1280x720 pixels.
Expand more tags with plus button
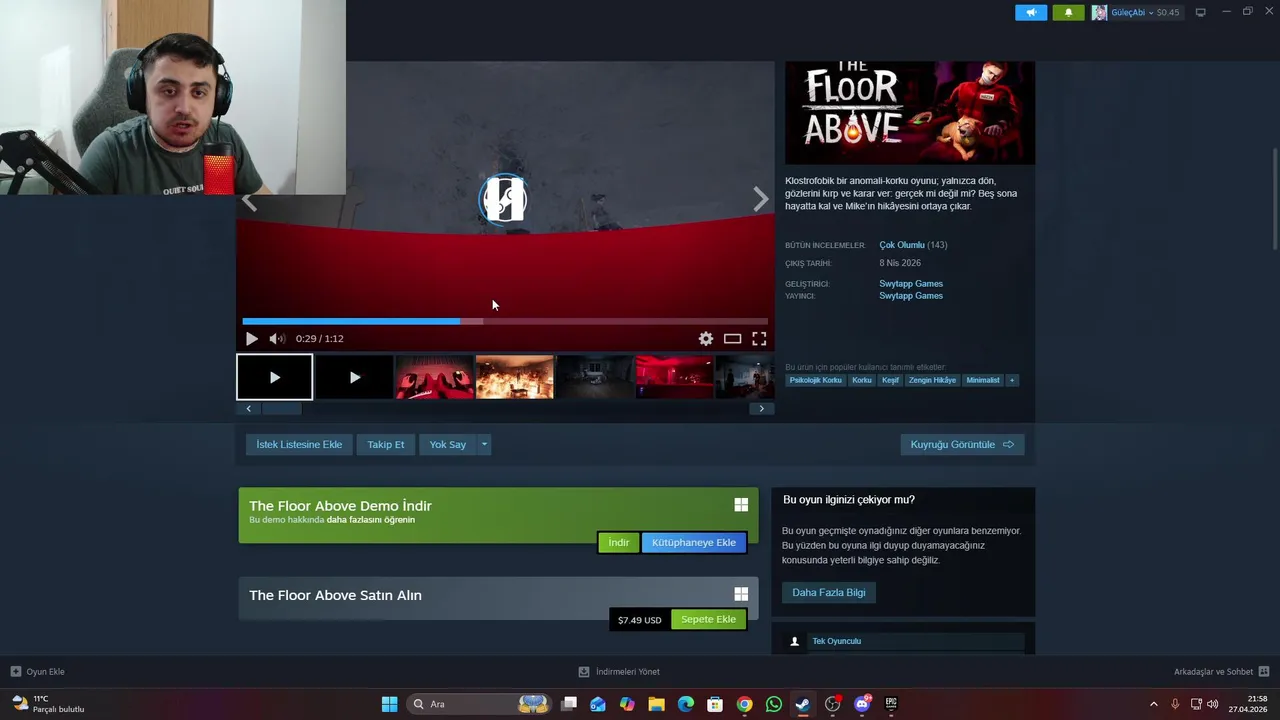[1012, 380]
